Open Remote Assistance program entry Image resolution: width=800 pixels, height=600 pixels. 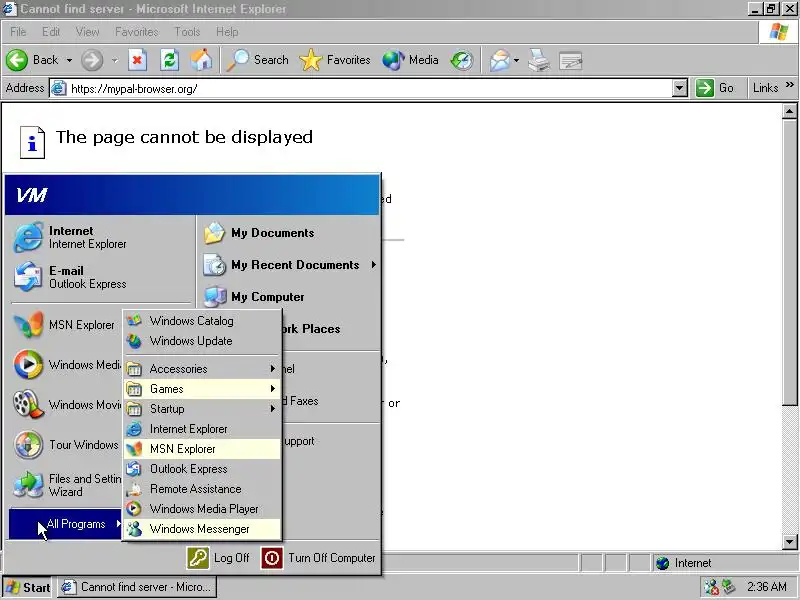202,489
